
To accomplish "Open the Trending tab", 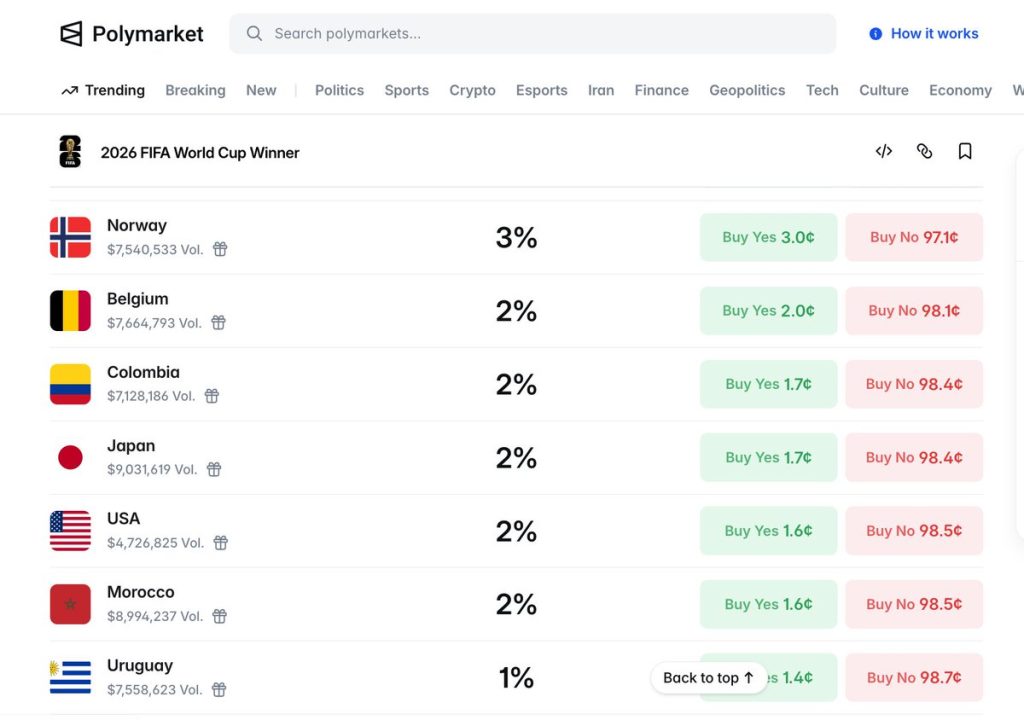I will click(103, 90).
